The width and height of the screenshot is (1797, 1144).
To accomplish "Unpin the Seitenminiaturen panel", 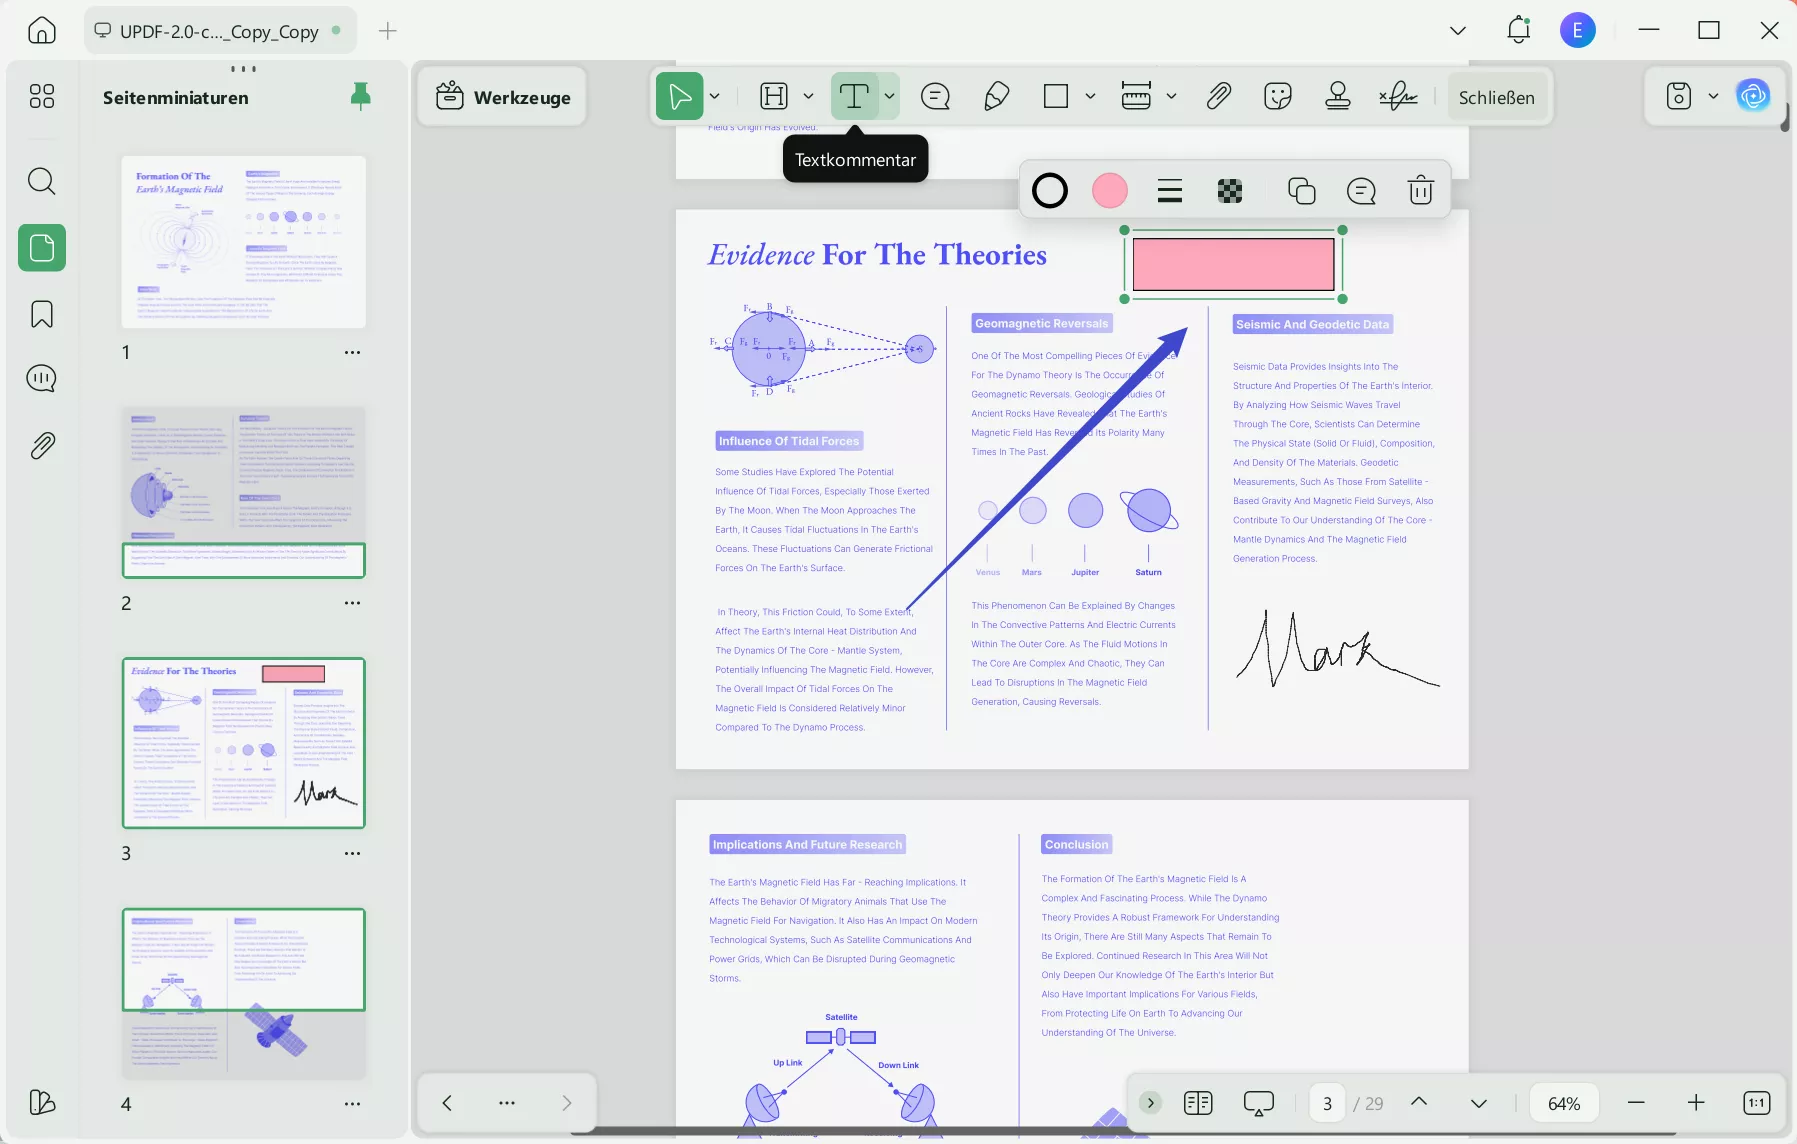I will [x=361, y=96].
